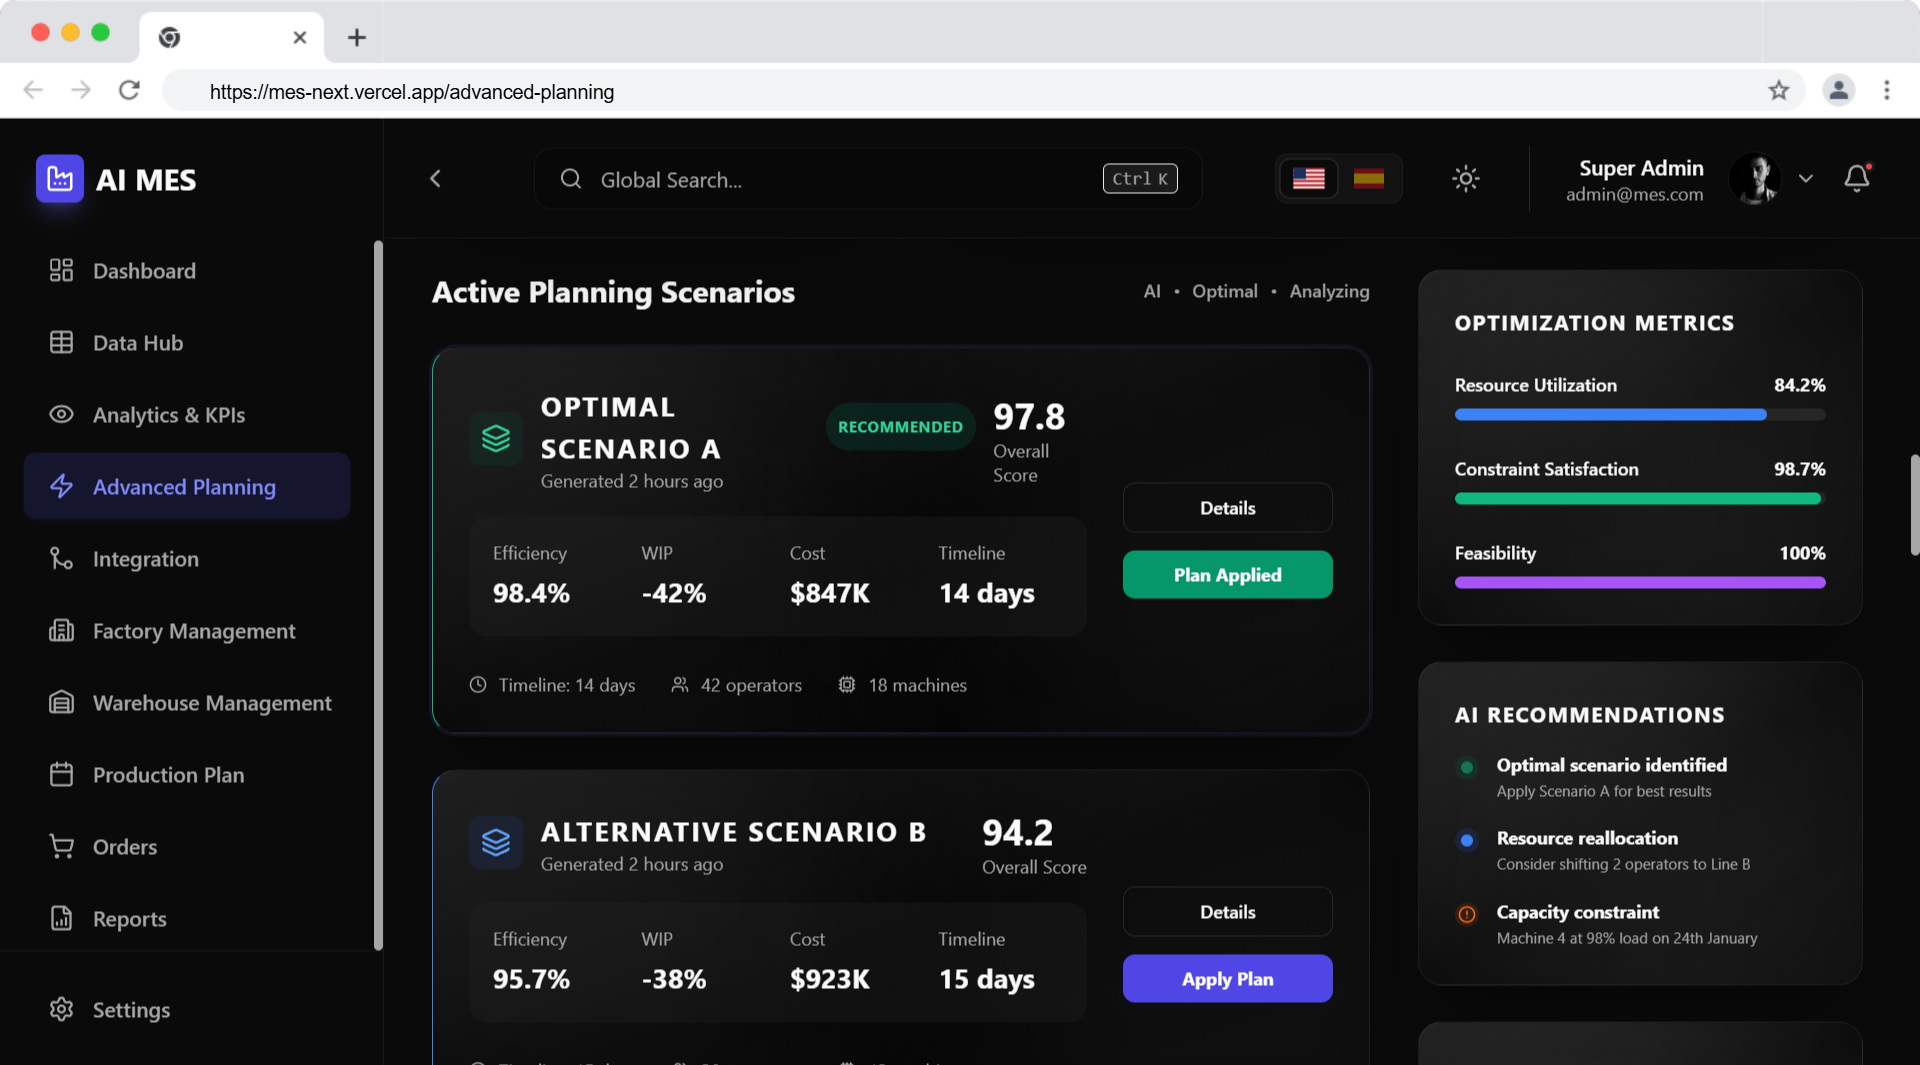Click Capacity constraint warning icon
1920x1065 pixels.
(x=1467, y=914)
